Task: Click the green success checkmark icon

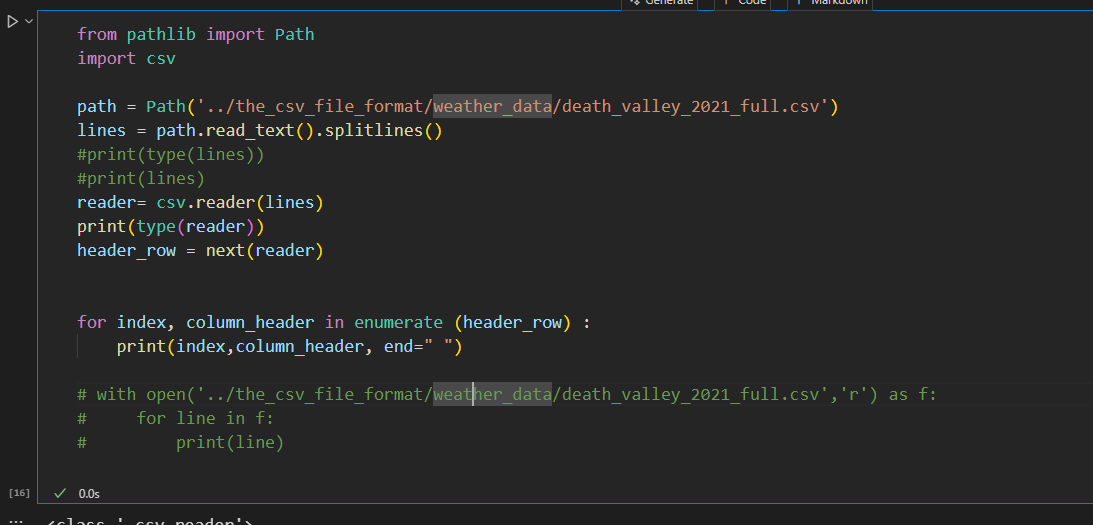Action: 60,493
